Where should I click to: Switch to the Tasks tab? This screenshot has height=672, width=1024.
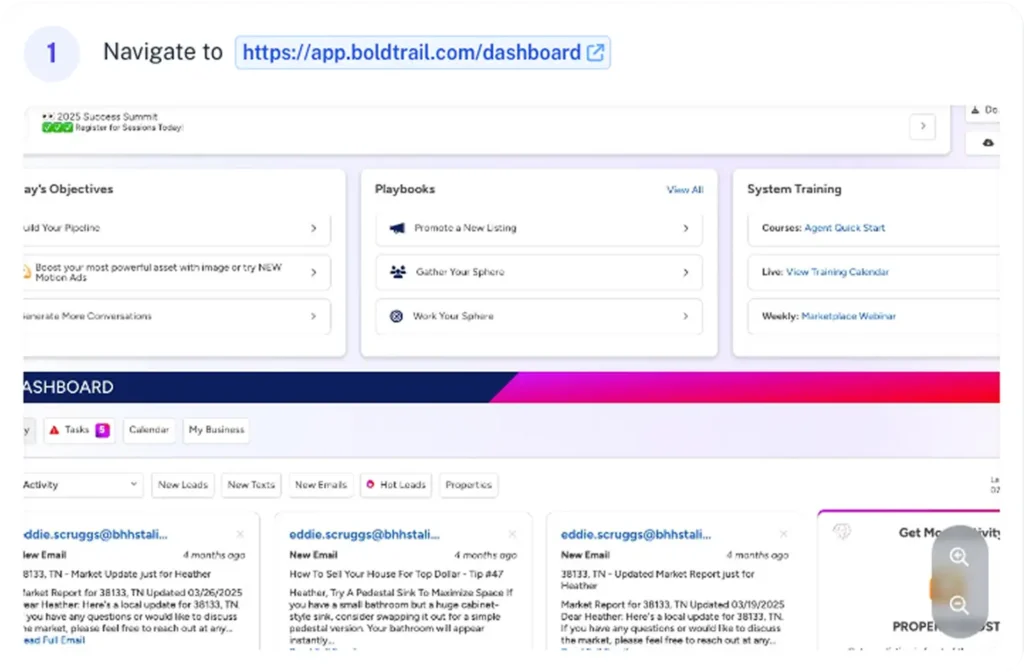tap(78, 430)
